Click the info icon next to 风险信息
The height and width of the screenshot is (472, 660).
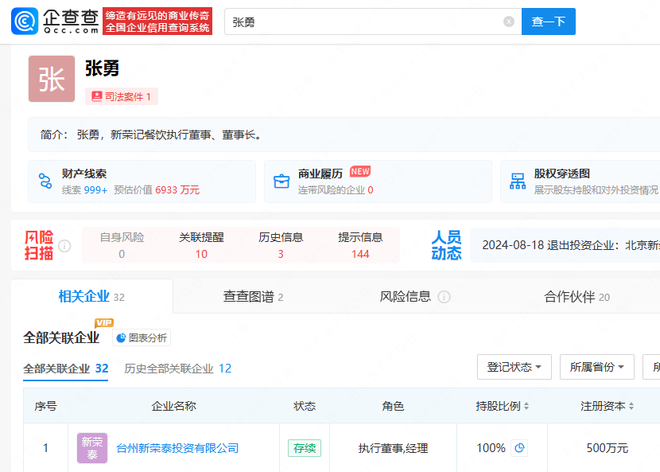444,297
